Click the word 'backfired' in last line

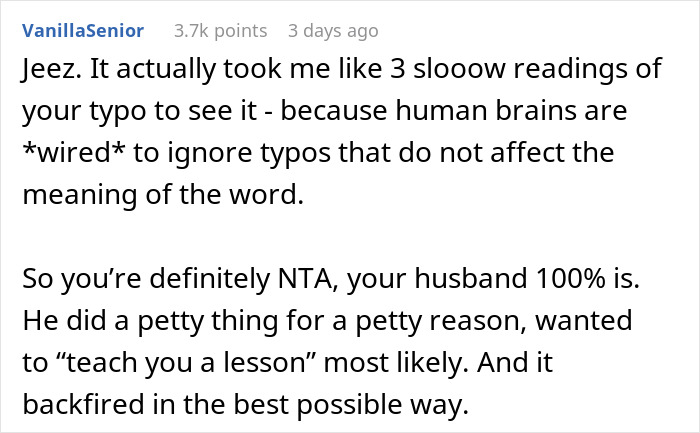click(x=83, y=404)
